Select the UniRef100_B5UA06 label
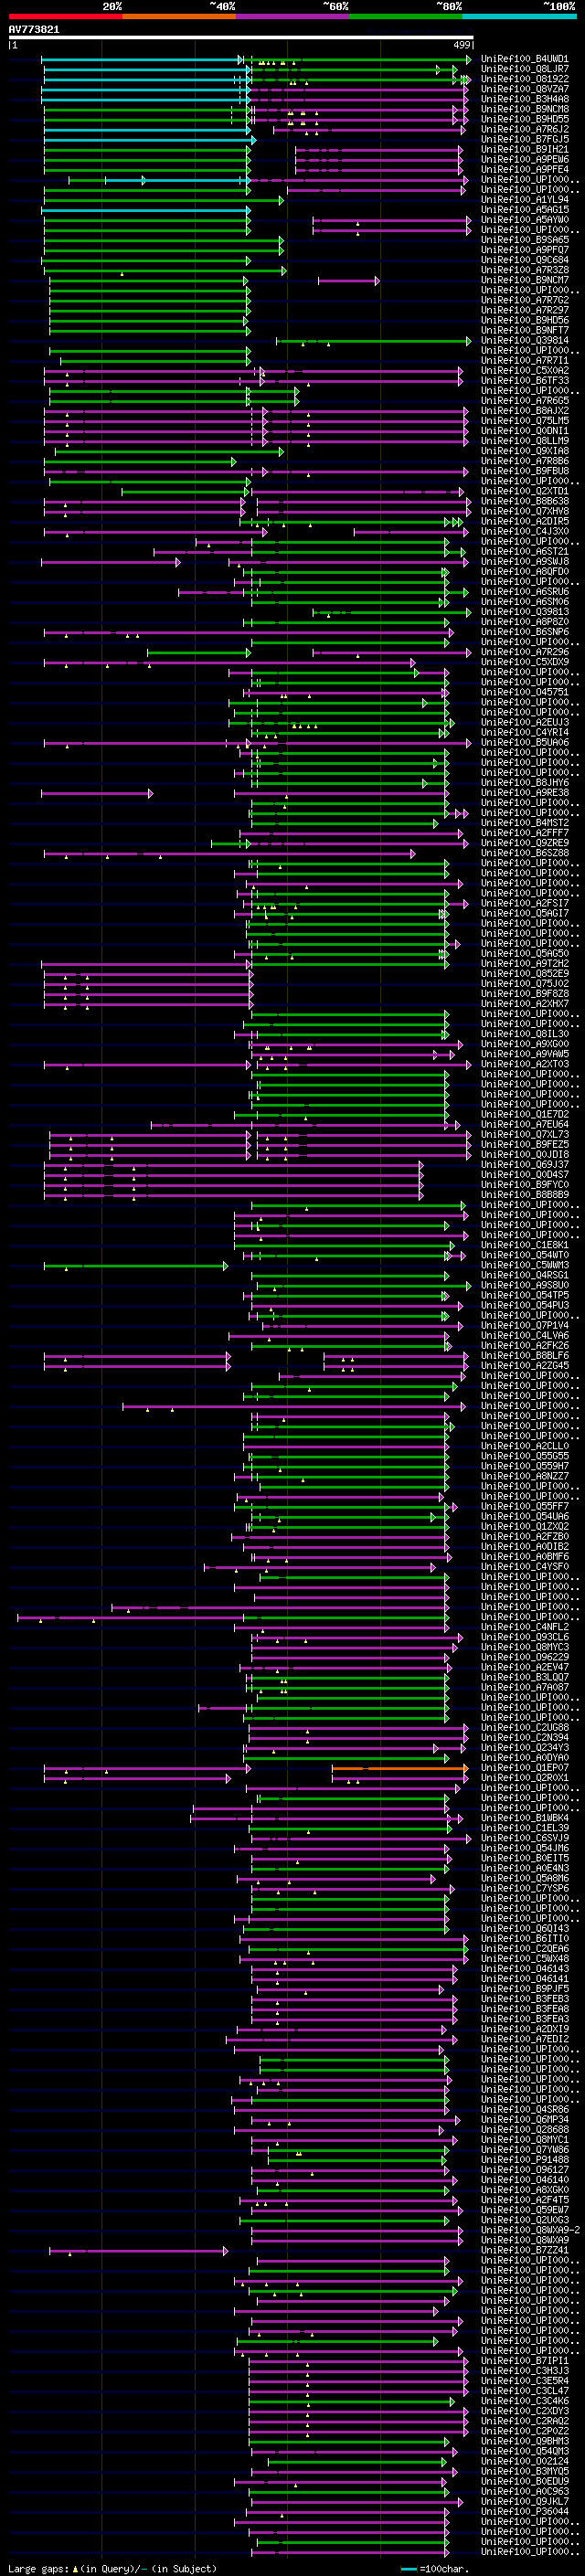Viewport: 585px width, 2576px height. click(525, 743)
